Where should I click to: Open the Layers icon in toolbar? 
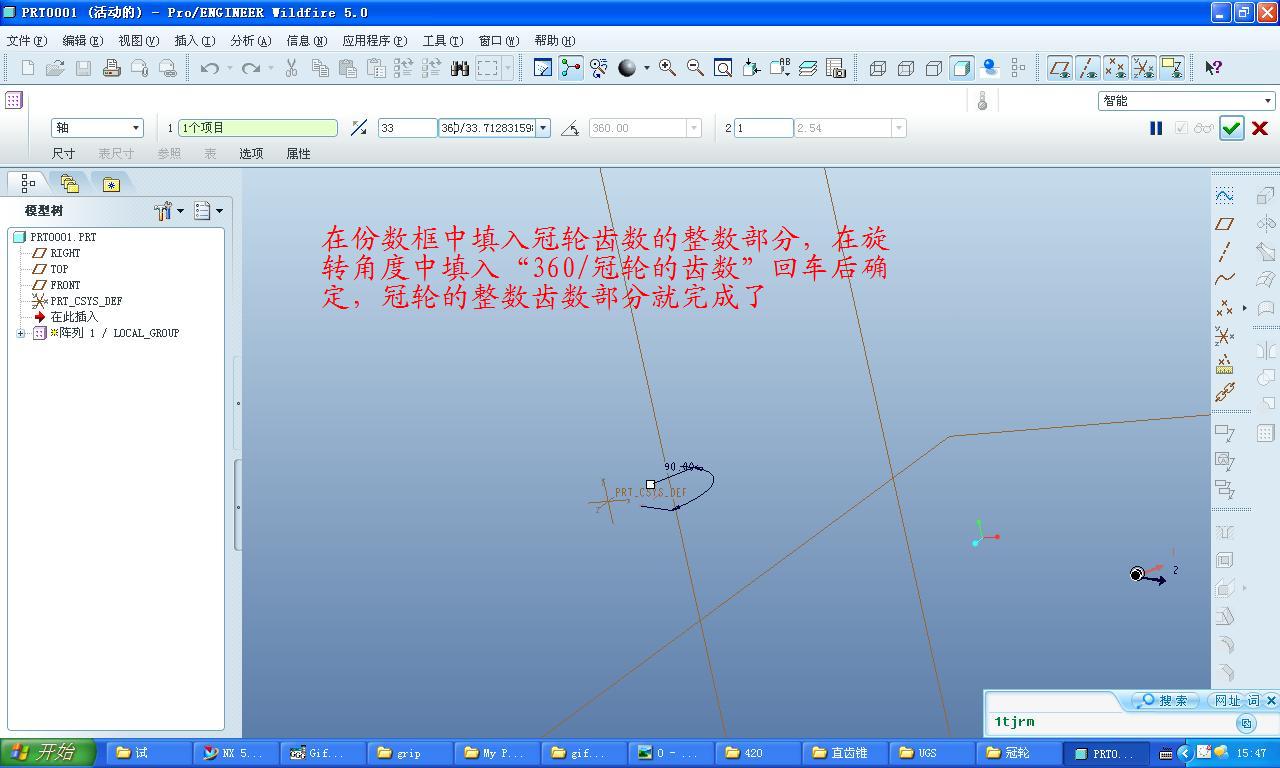tap(808, 68)
